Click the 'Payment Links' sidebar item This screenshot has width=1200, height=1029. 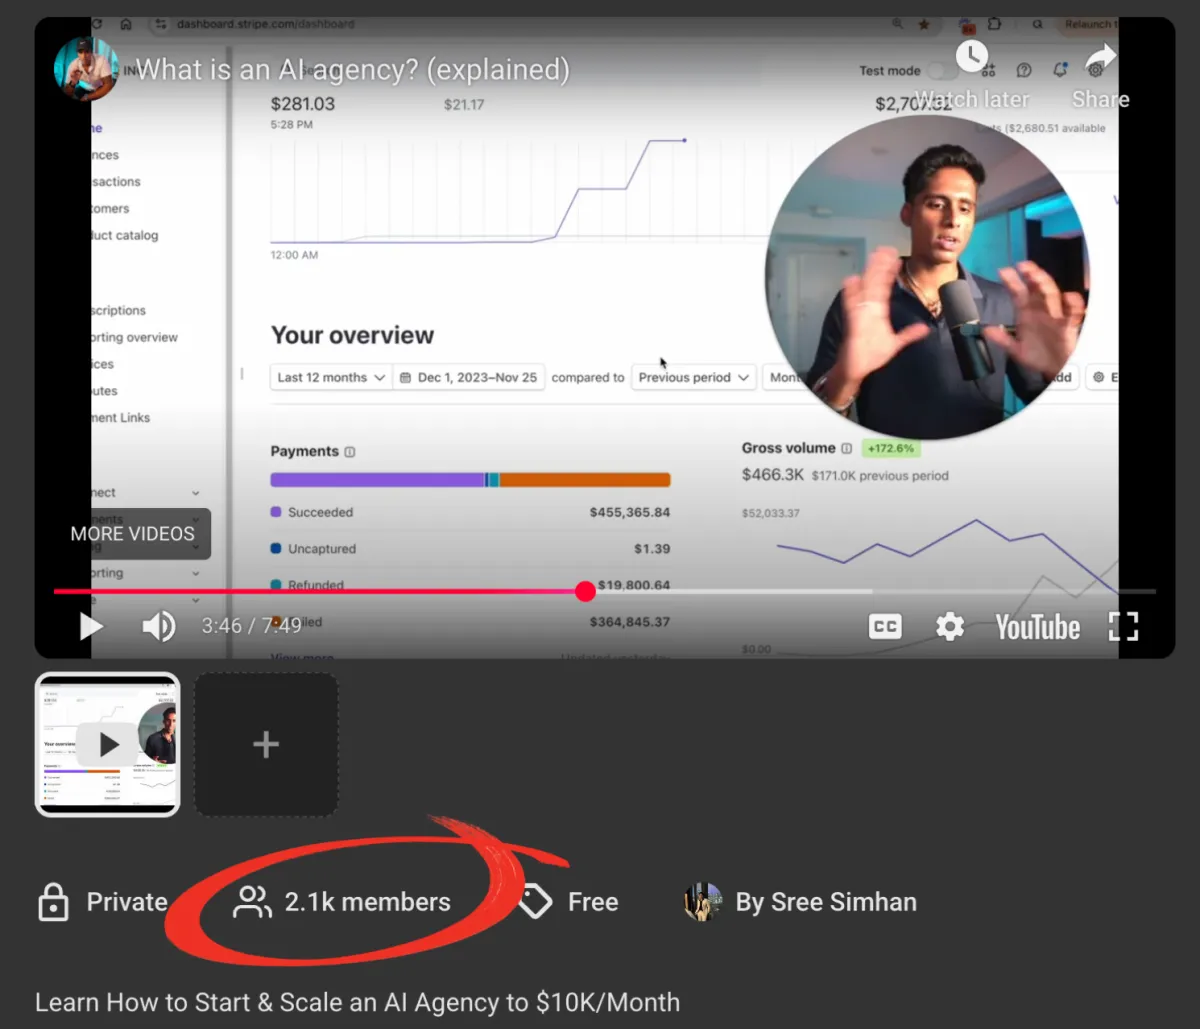click(121, 418)
